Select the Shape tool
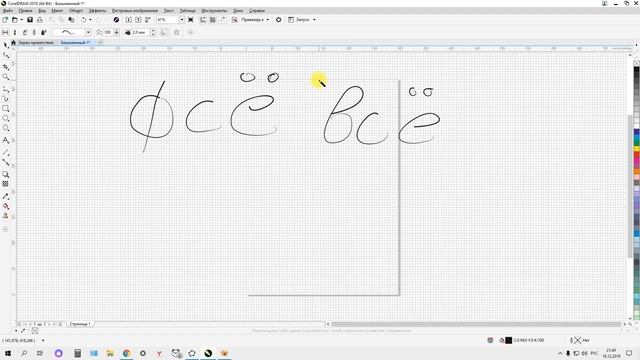This screenshot has height=360, width=640. [6, 56]
